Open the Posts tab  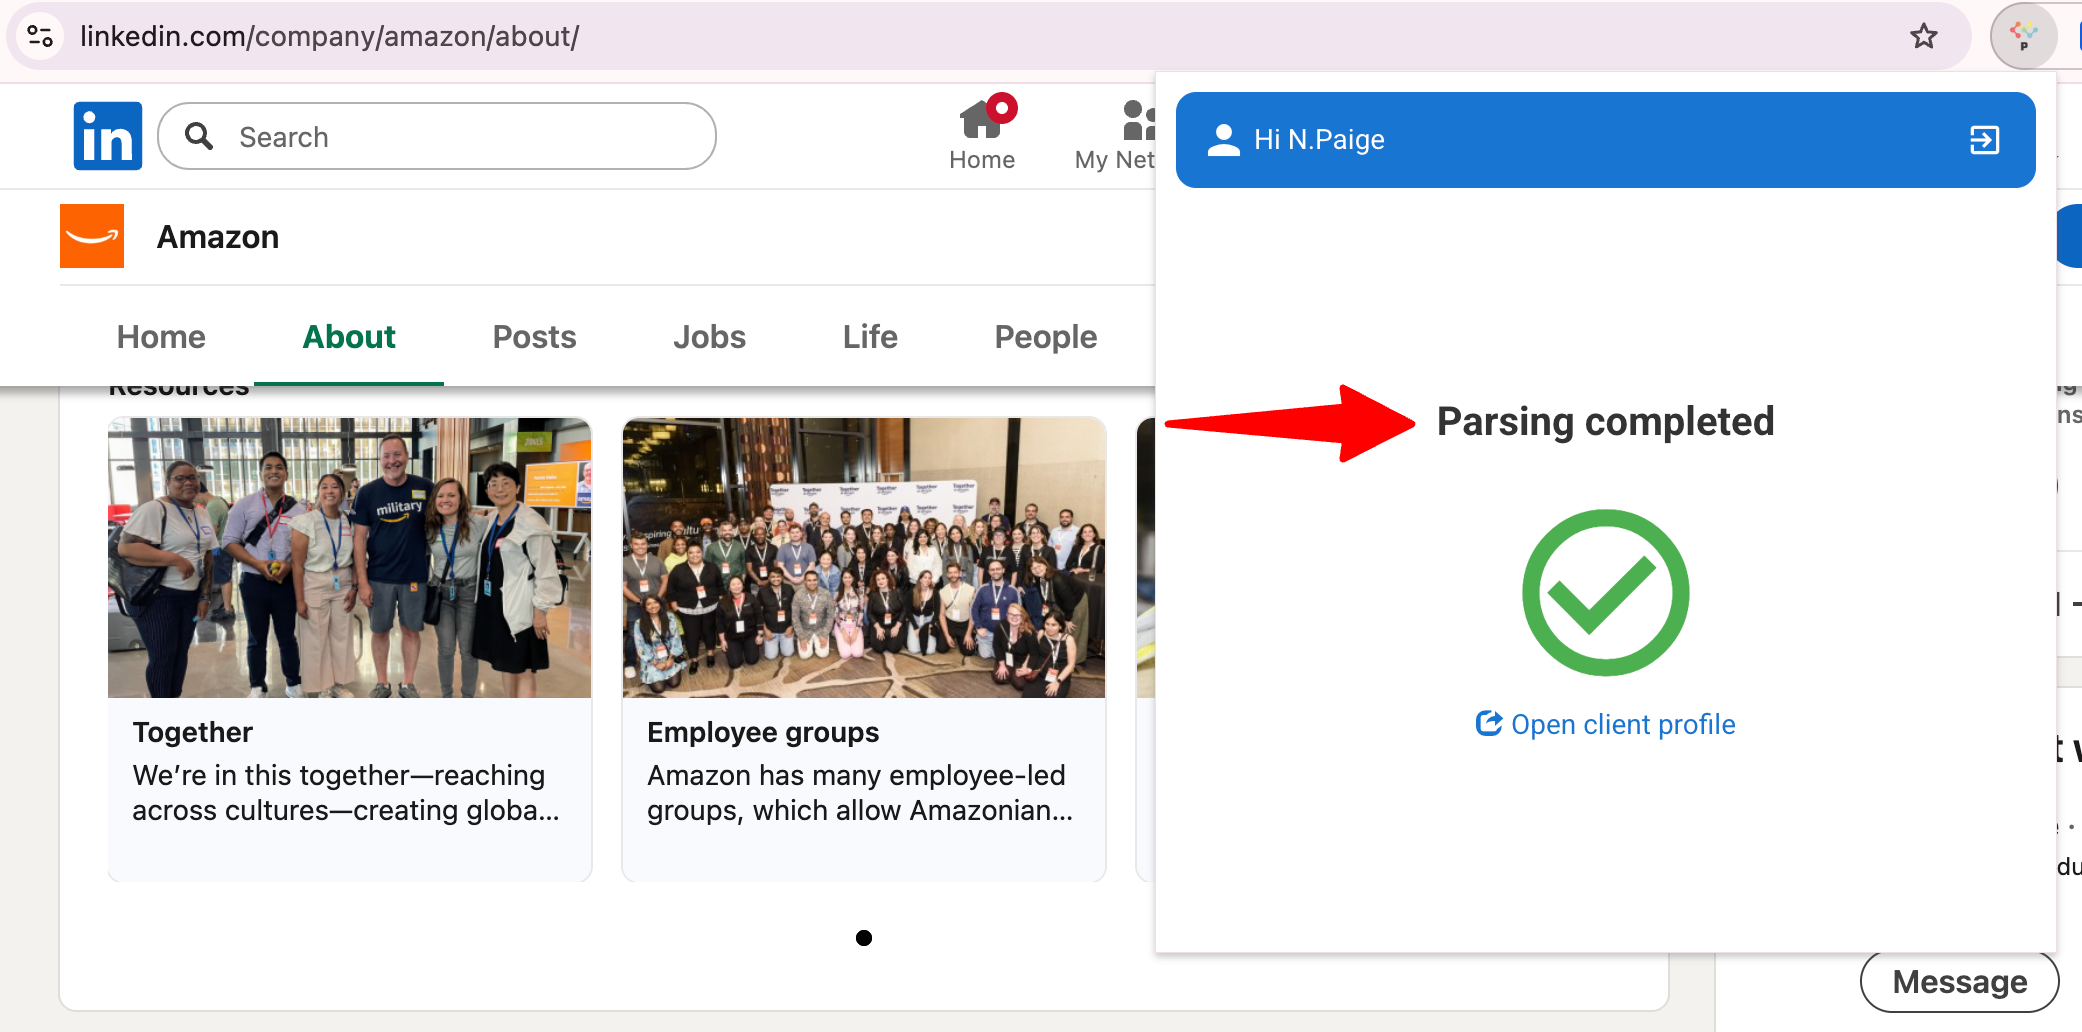coord(534,337)
